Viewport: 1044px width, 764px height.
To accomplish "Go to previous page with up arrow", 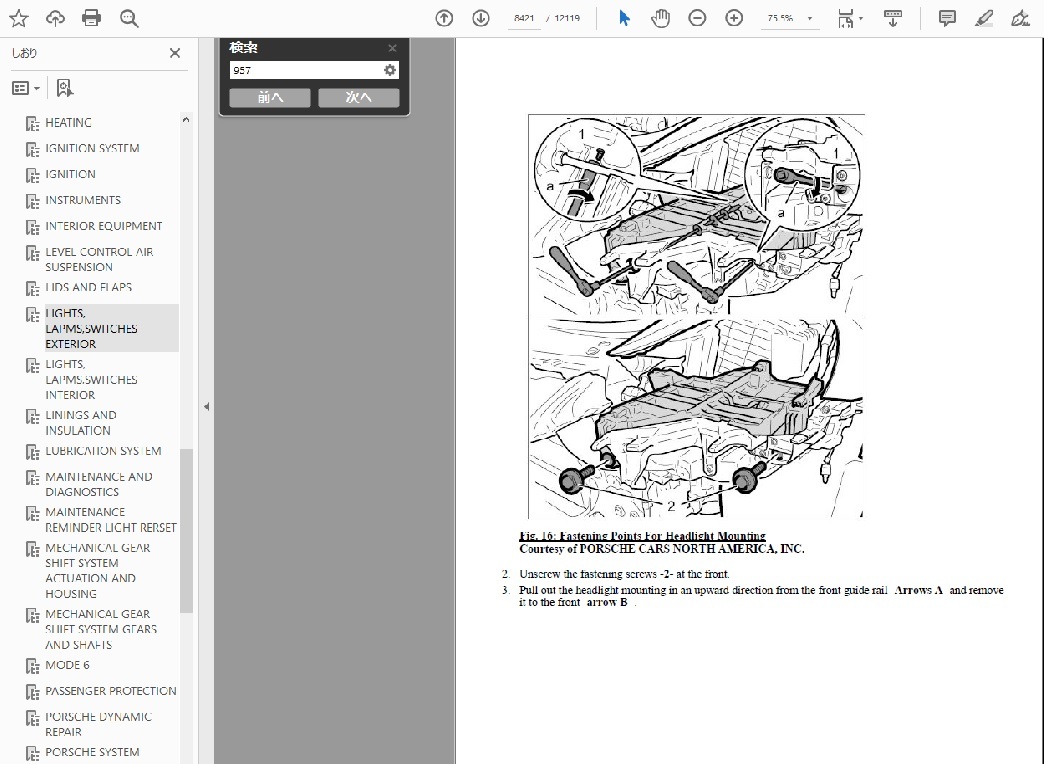I will click(445, 18).
